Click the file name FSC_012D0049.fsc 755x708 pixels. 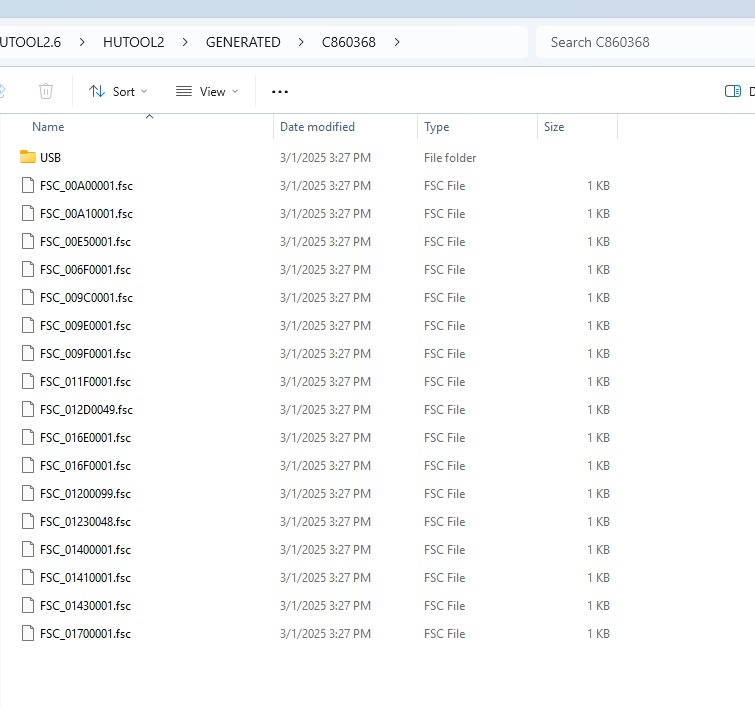tap(86, 410)
